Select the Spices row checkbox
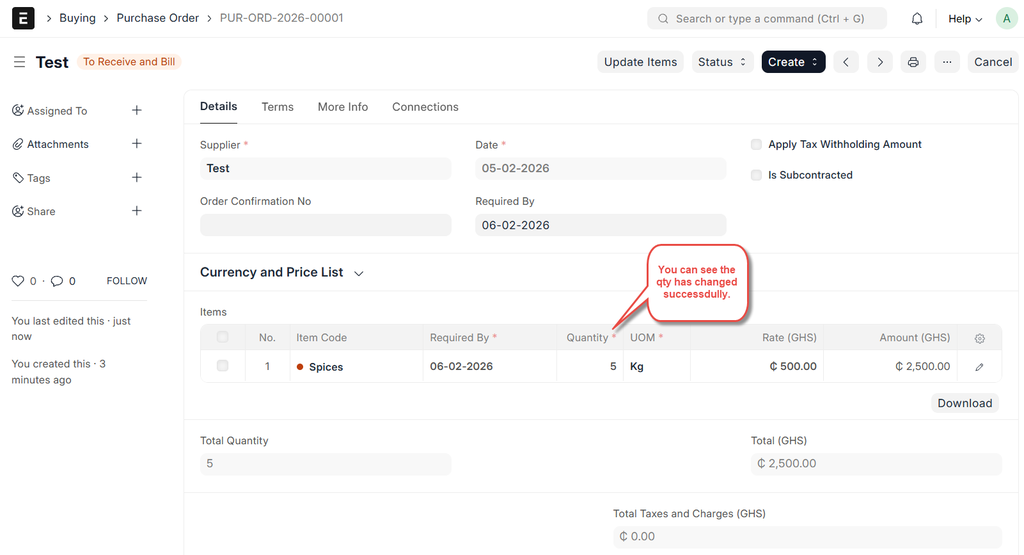 click(x=222, y=366)
